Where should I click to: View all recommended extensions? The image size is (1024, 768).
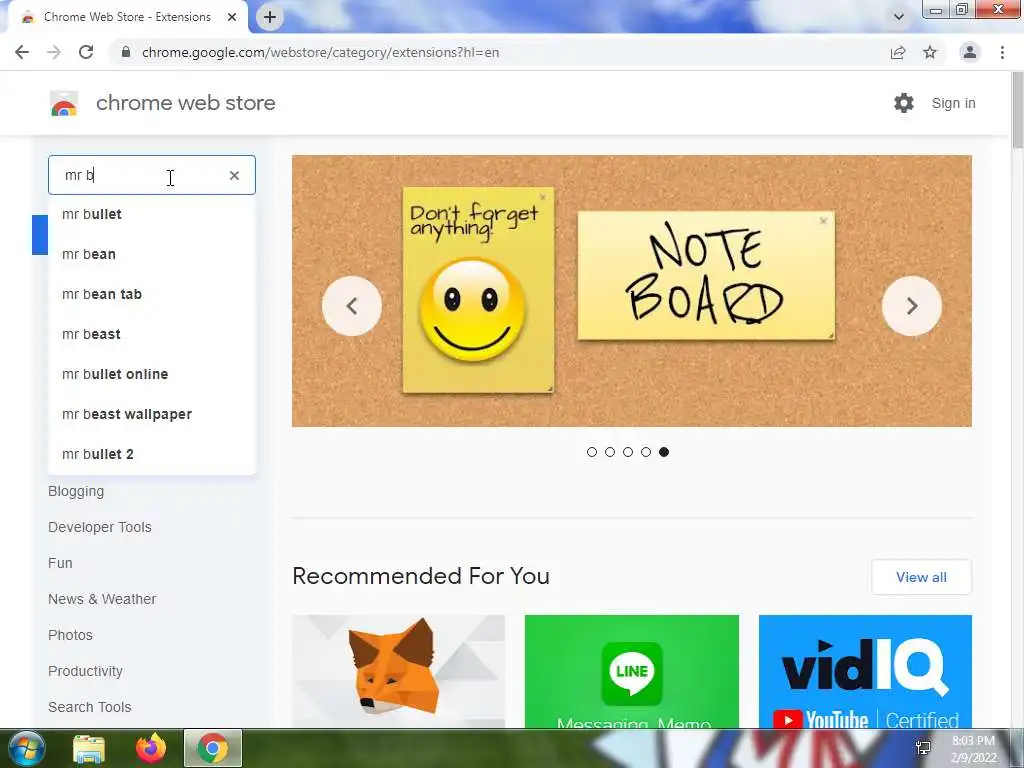921,577
